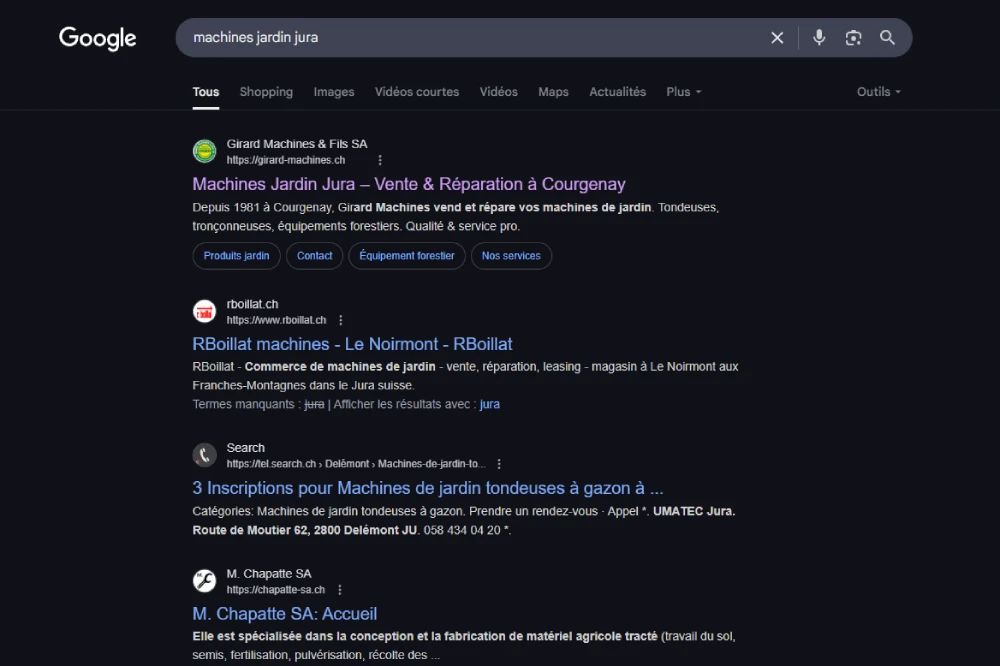Select the Tous tab

coord(206,92)
